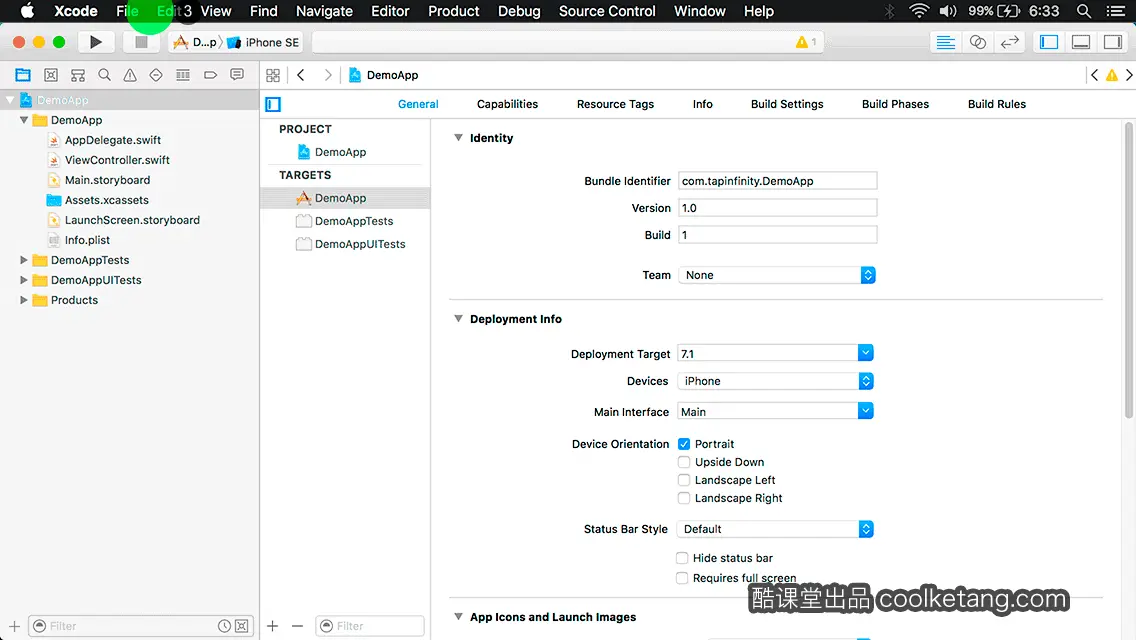
Task: Show the Assistant editor
Action: (x=977, y=42)
